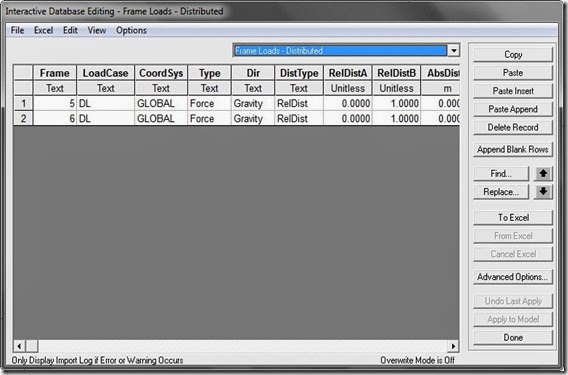Select RelDistA 0.0000 cell in row 2

(348, 118)
